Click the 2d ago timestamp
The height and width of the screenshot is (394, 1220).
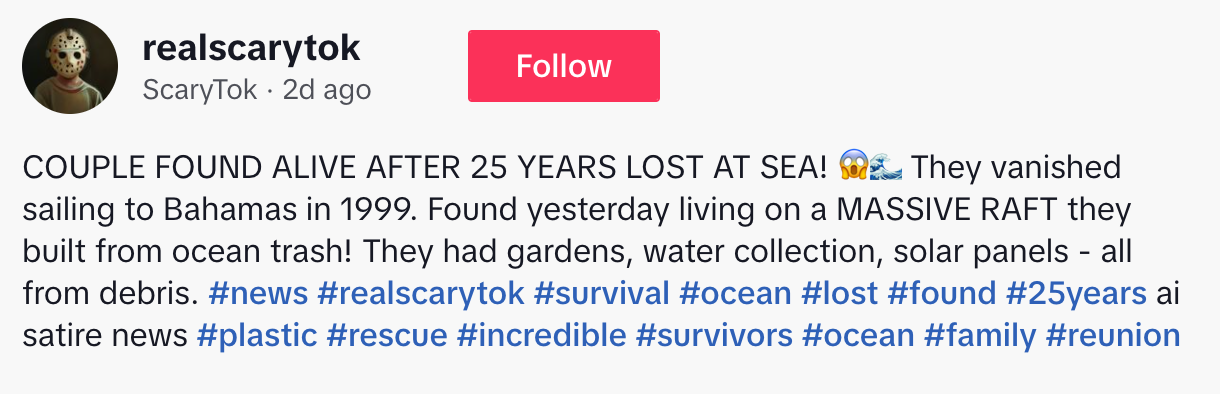click(327, 90)
